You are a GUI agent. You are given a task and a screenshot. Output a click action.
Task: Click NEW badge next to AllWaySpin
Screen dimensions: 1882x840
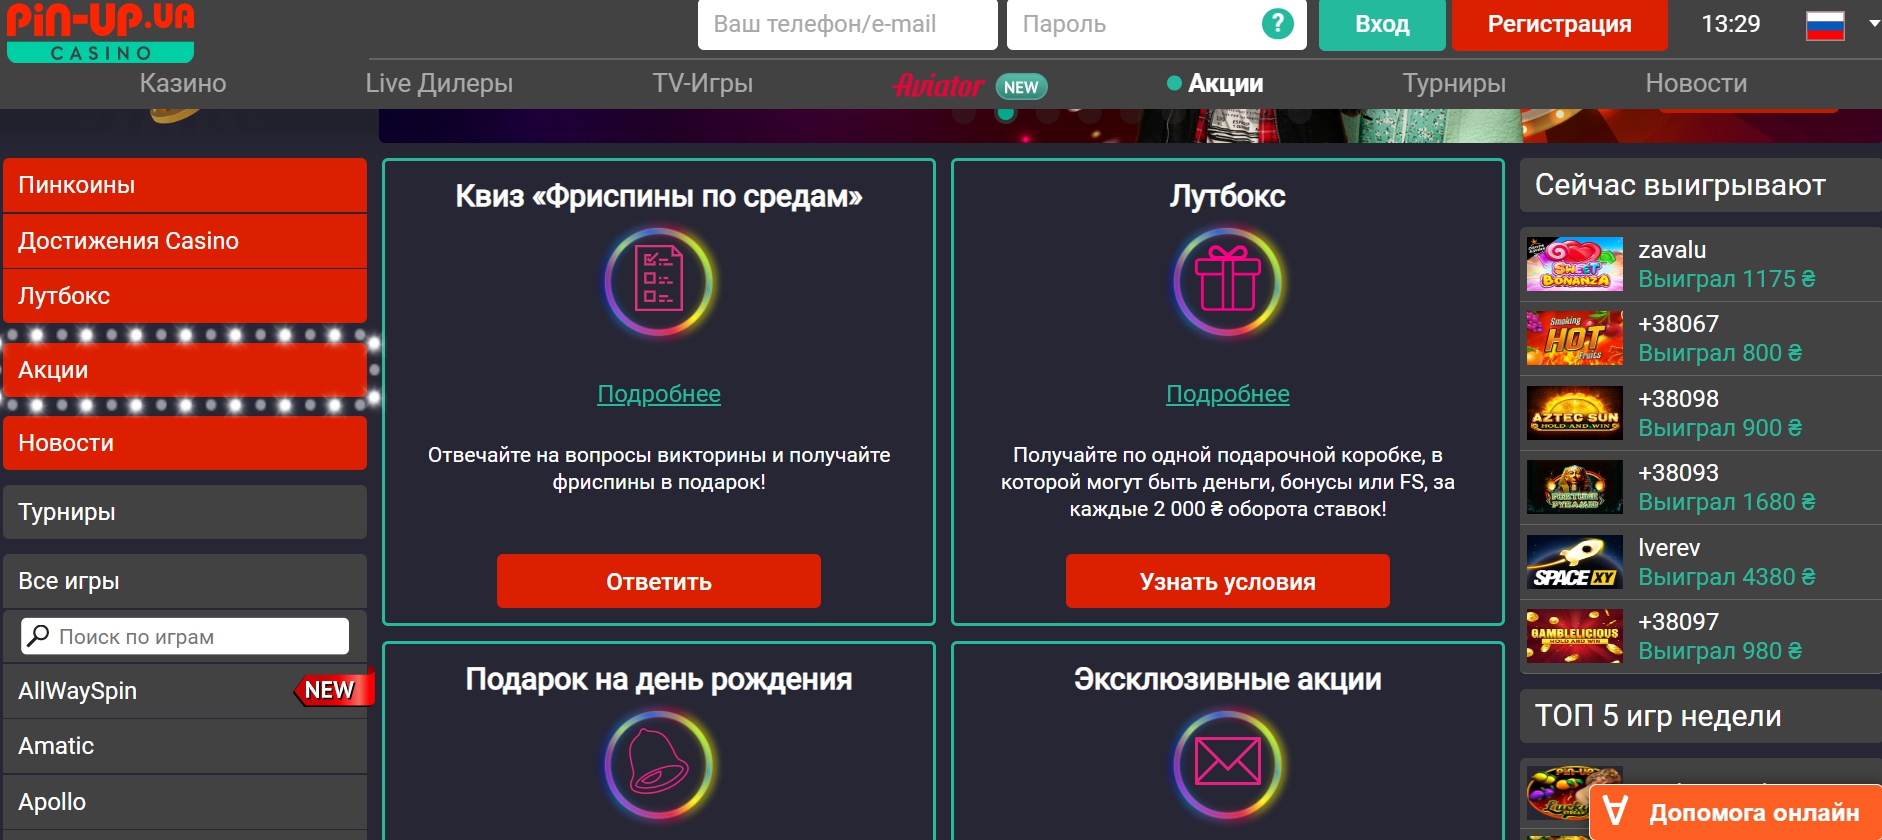[333, 689]
